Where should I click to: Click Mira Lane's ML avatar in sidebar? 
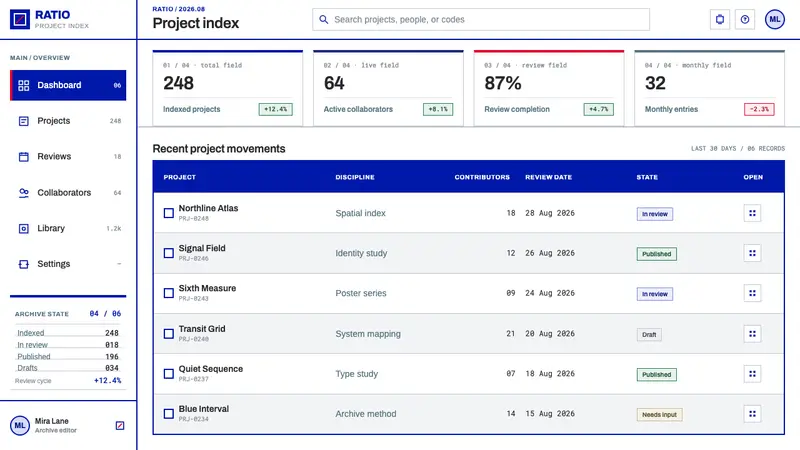click(20, 425)
